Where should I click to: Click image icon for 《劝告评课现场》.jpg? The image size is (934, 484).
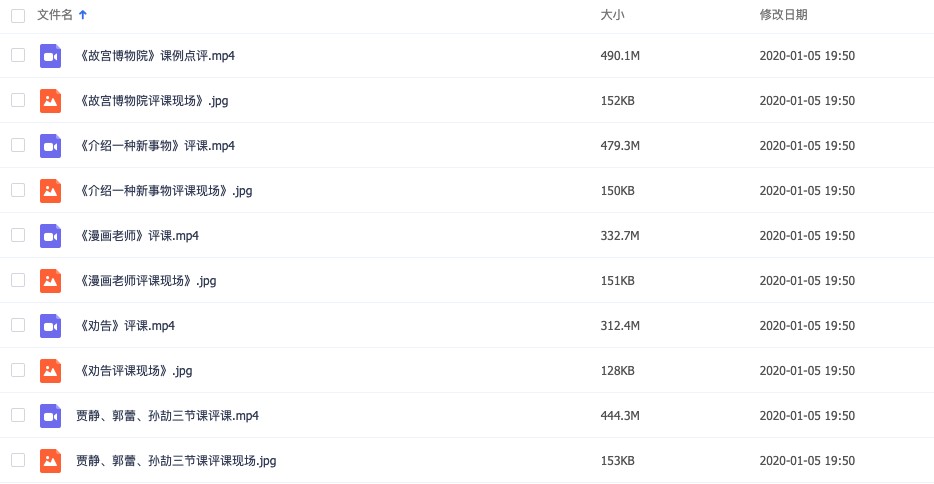pyautogui.click(x=50, y=370)
